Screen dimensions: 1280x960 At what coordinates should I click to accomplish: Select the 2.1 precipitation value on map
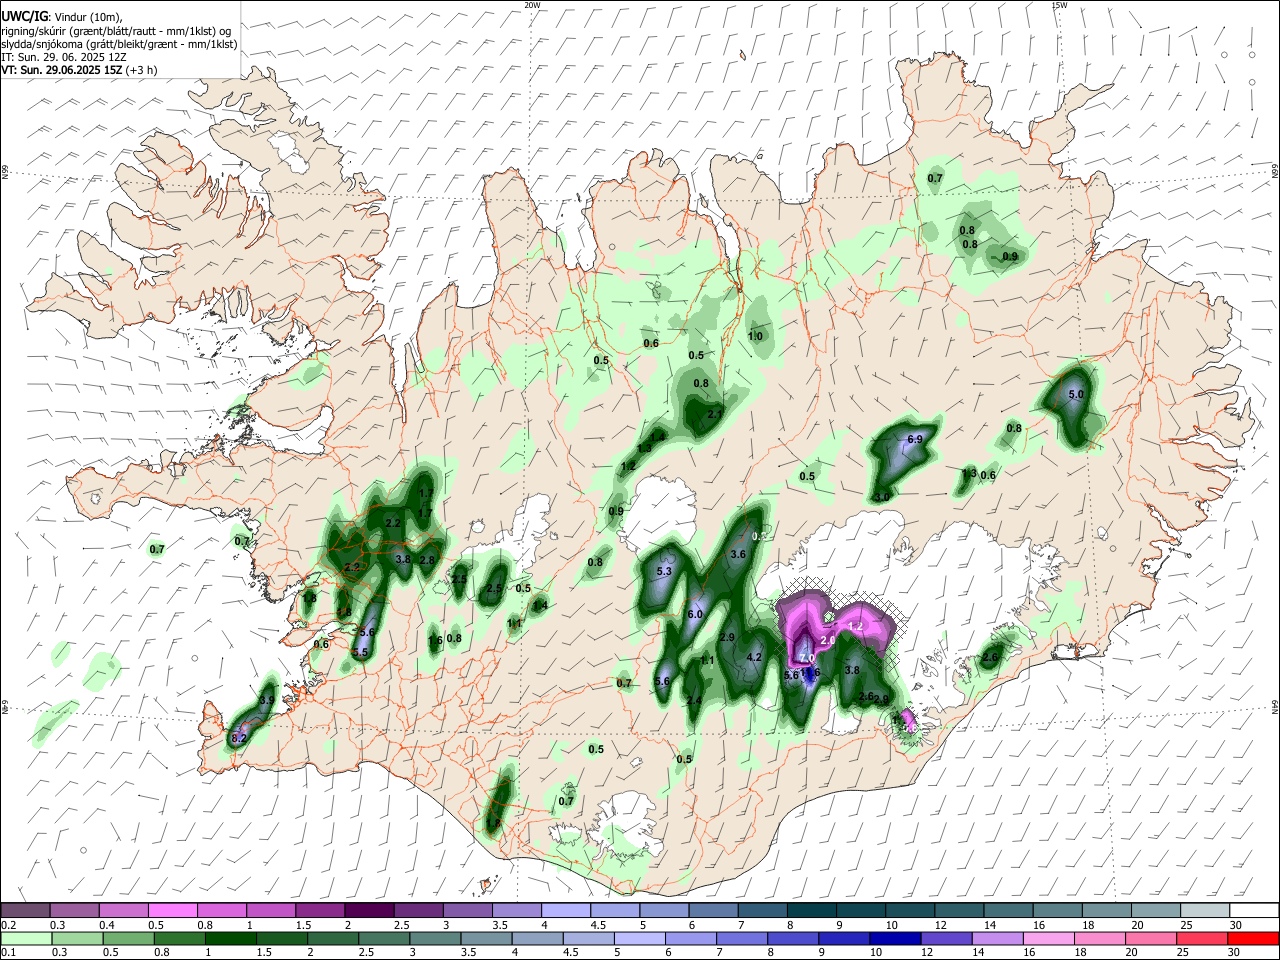point(715,414)
